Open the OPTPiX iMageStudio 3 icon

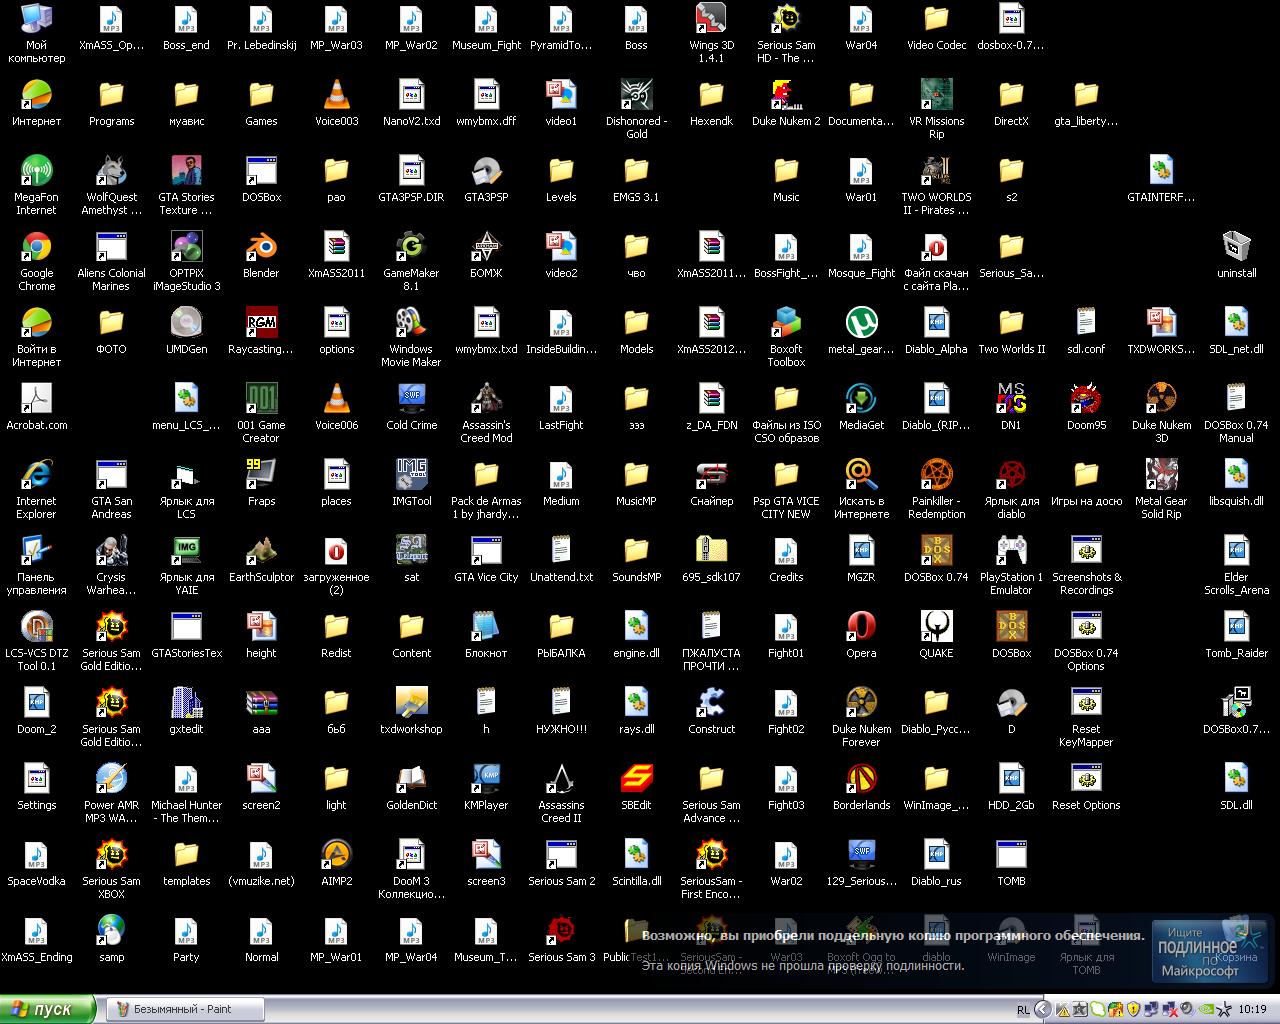pos(186,246)
